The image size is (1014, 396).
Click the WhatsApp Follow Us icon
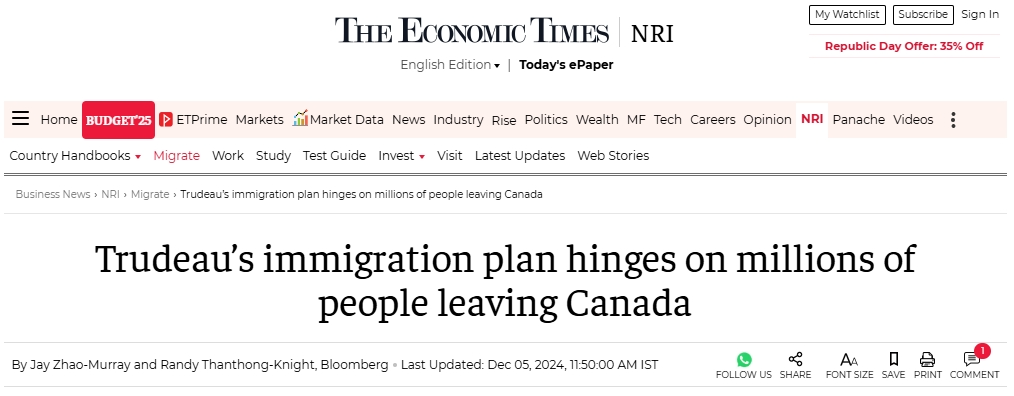click(x=744, y=360)
